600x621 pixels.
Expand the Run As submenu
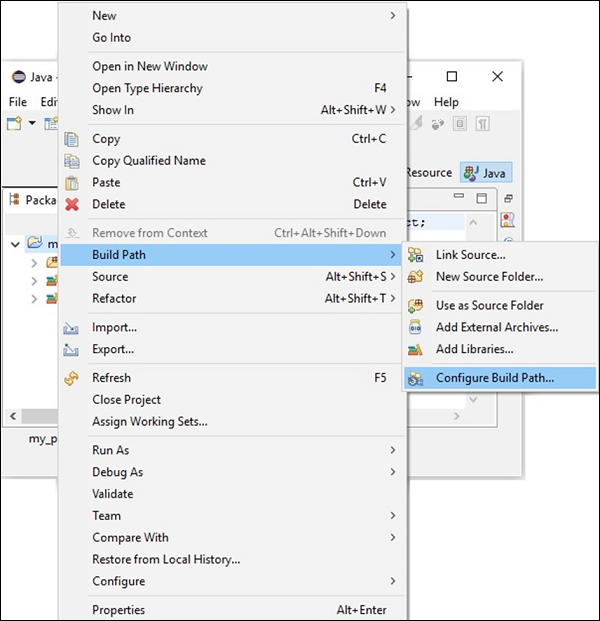coord(393,450)
